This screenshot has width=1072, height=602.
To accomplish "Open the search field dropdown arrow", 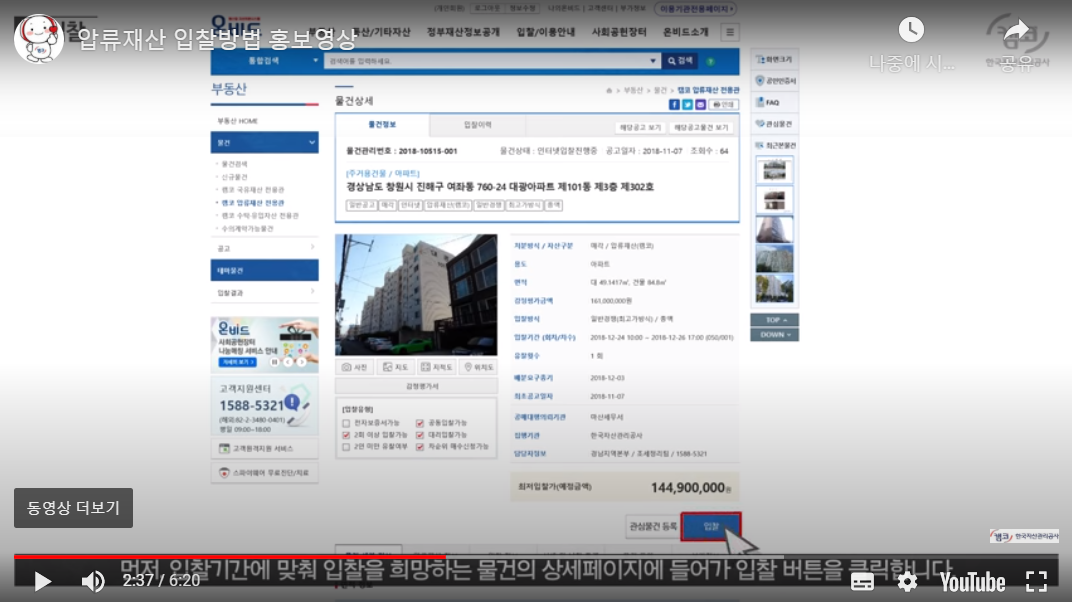I will tap(653, 61).
